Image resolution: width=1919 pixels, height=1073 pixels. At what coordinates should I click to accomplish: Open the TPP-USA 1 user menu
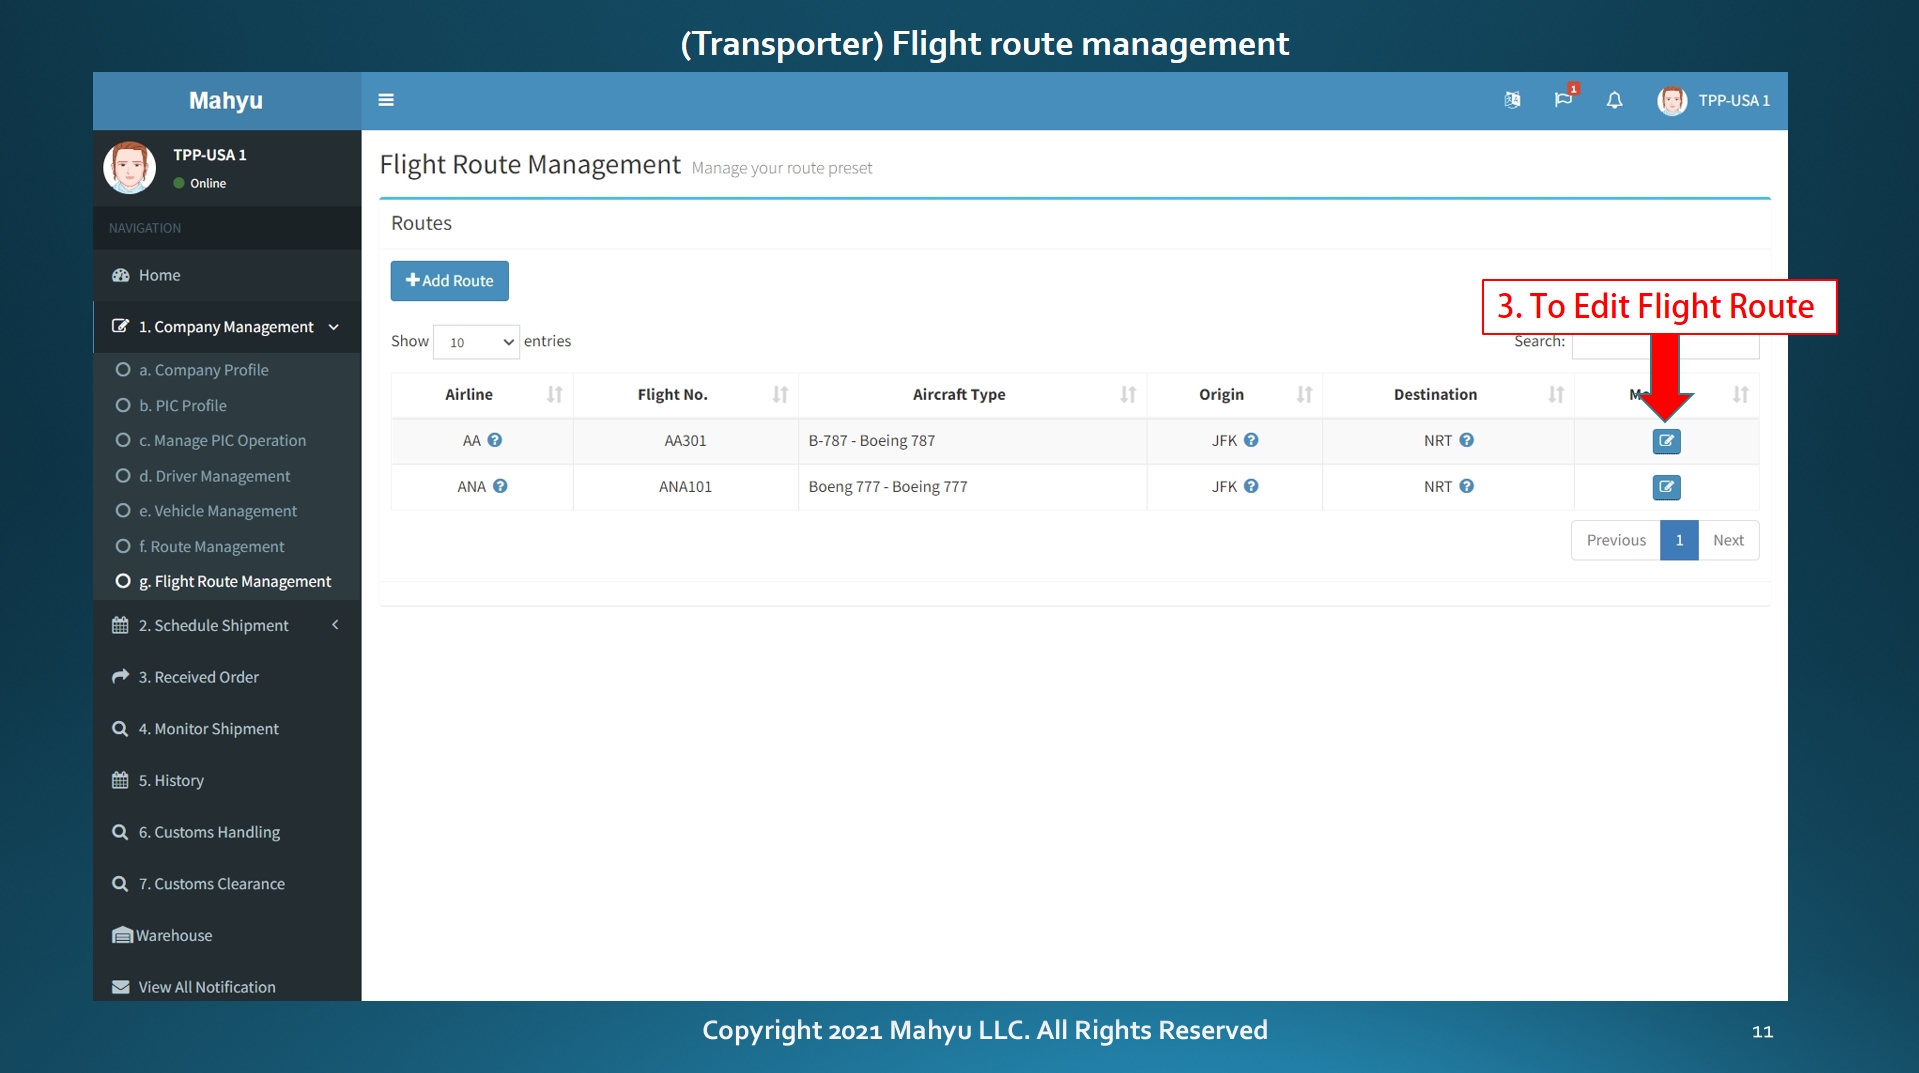pos(1714,100)
